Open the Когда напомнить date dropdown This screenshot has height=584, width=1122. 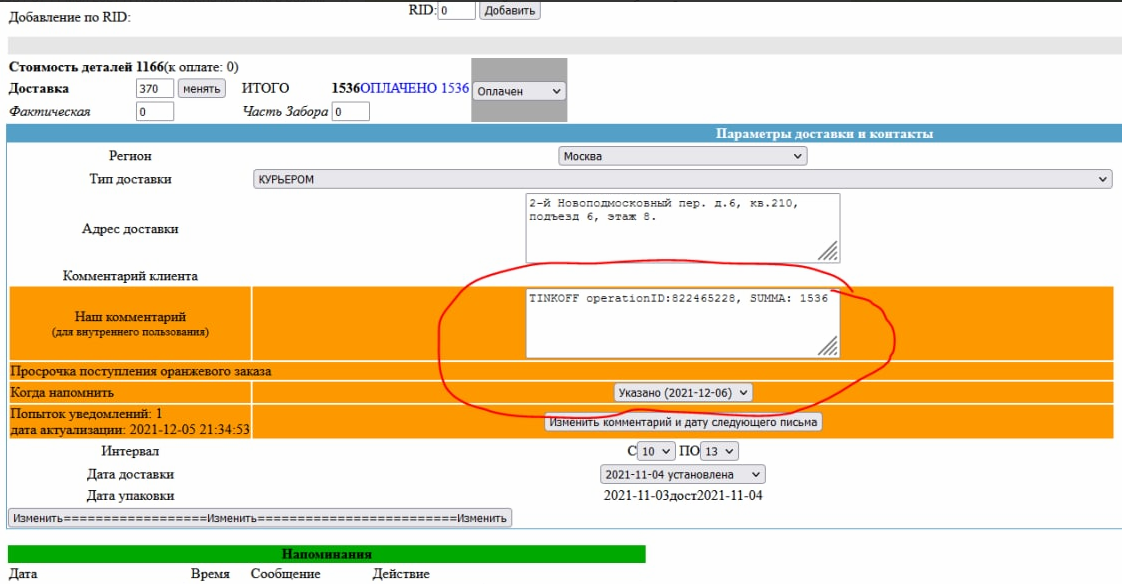[x=682, y=393]
